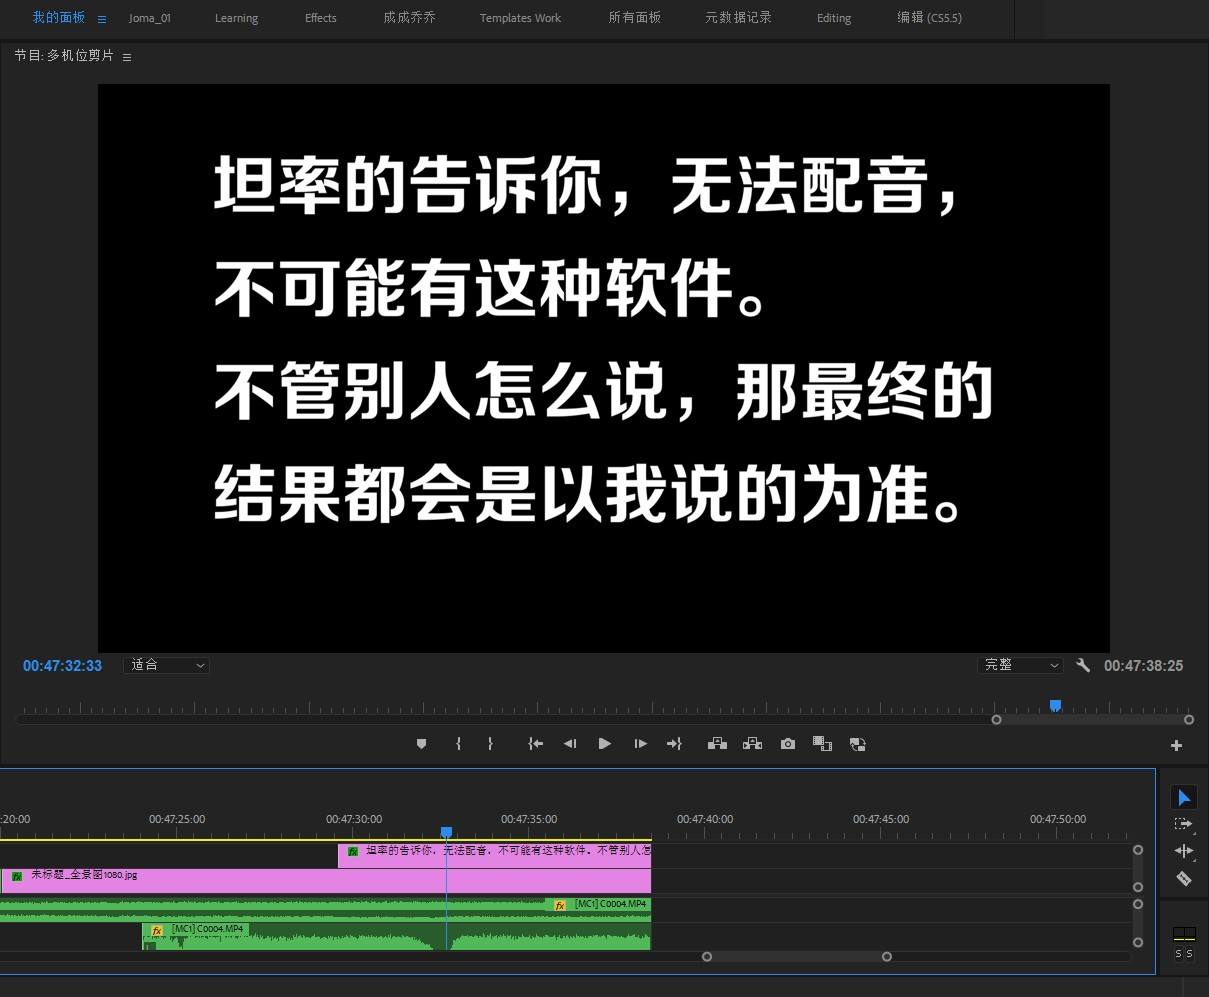
Task: Open the 完整 playback resolution dropdown
Action: 1019,664
